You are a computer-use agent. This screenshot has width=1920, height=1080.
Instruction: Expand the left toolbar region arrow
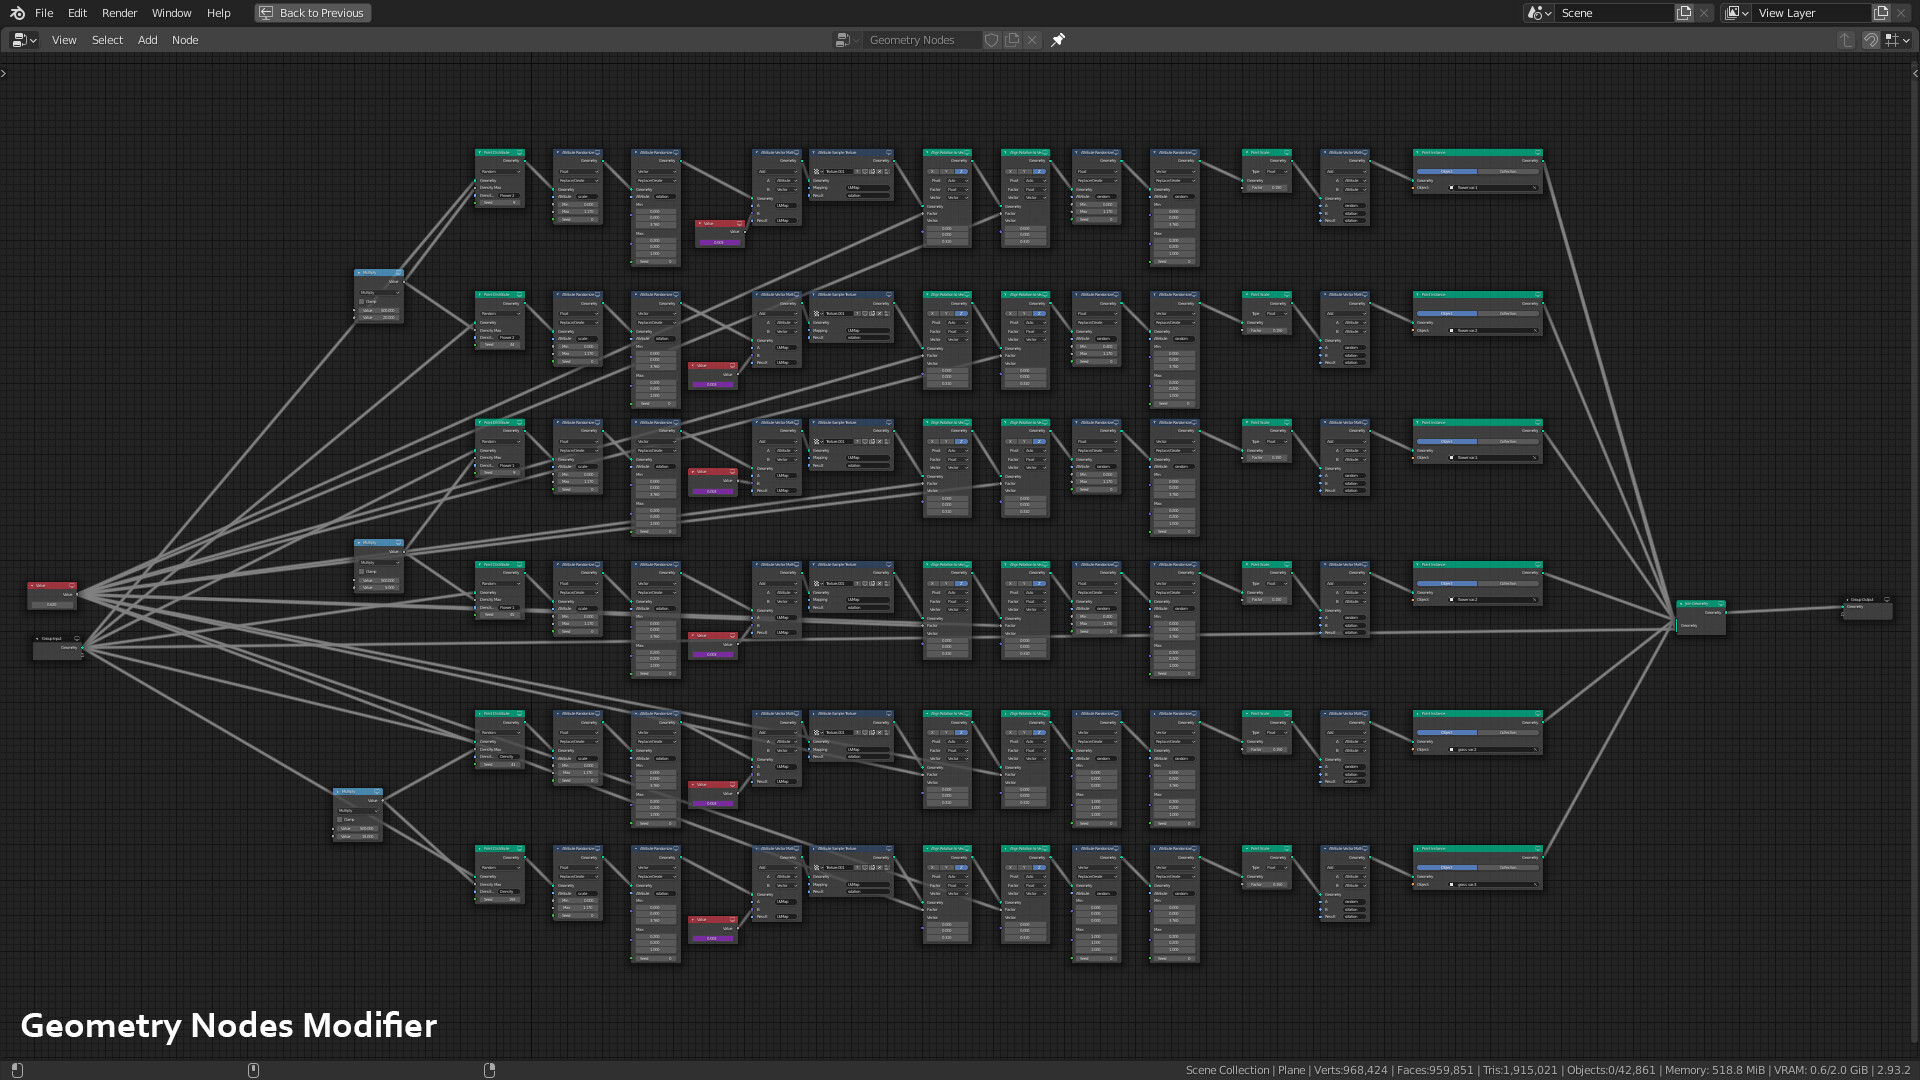pos(4,73)
